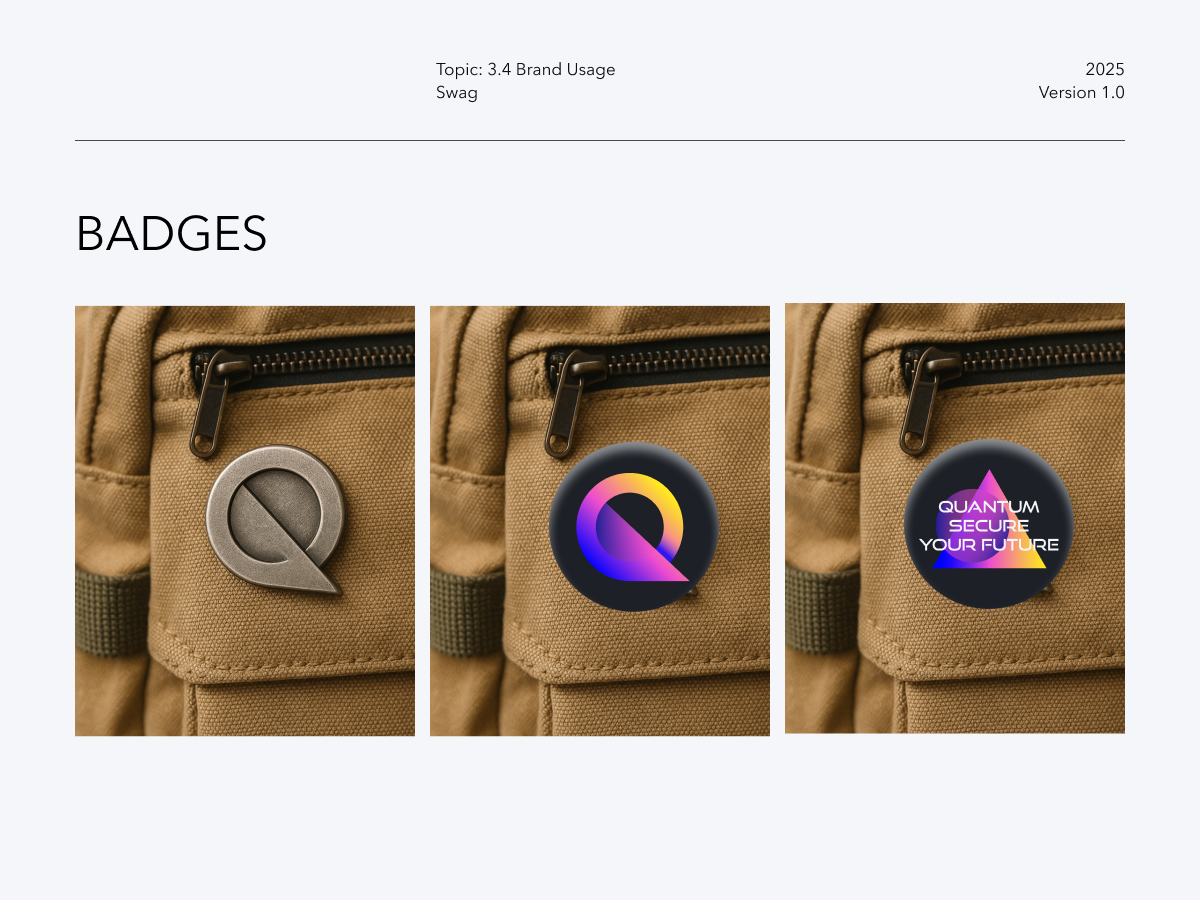Screen dimensions: 1200x900
Task: Select the Swag subtitle text
Action: 457,93
